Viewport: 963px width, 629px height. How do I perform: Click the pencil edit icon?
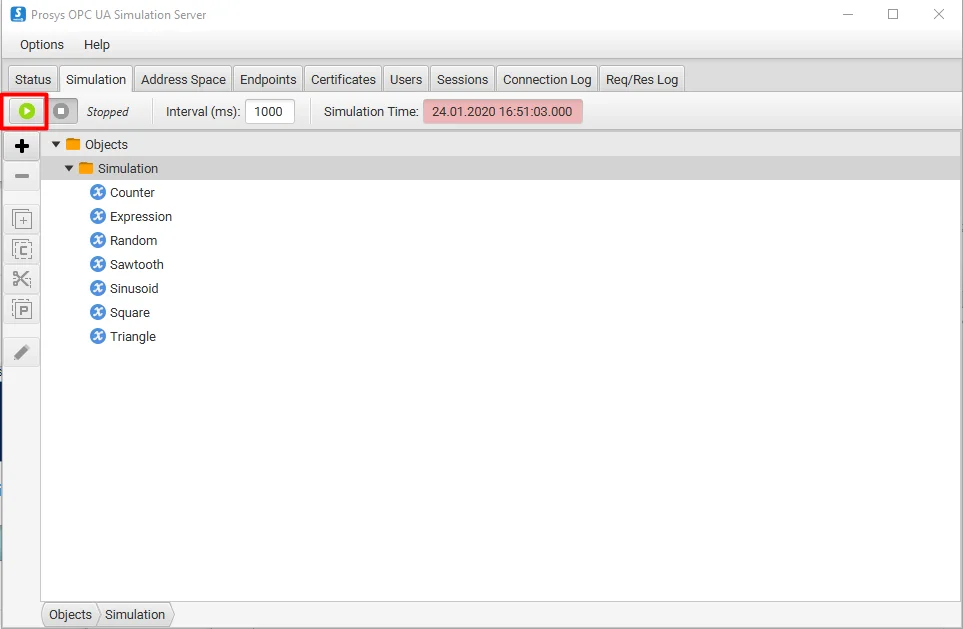point(22,353)
